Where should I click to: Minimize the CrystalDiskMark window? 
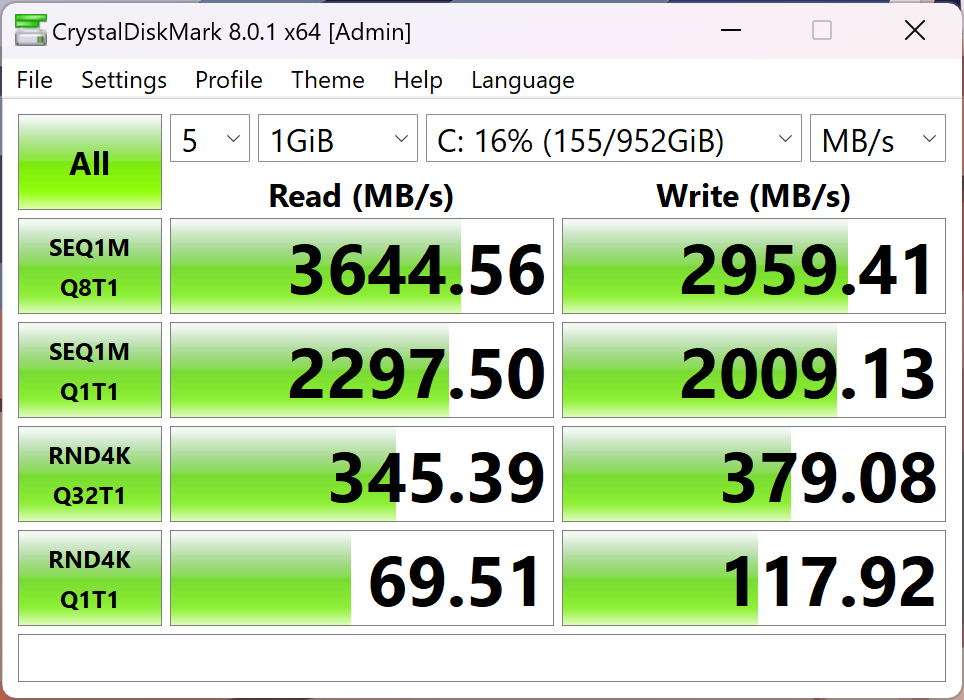point(730,31)
